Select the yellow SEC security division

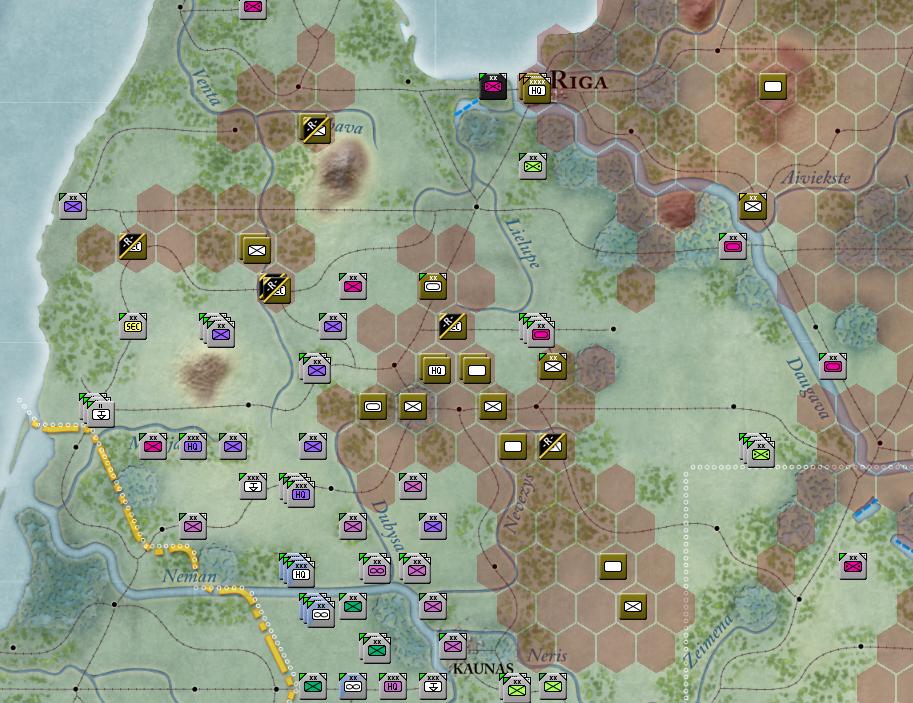point(133,326)
